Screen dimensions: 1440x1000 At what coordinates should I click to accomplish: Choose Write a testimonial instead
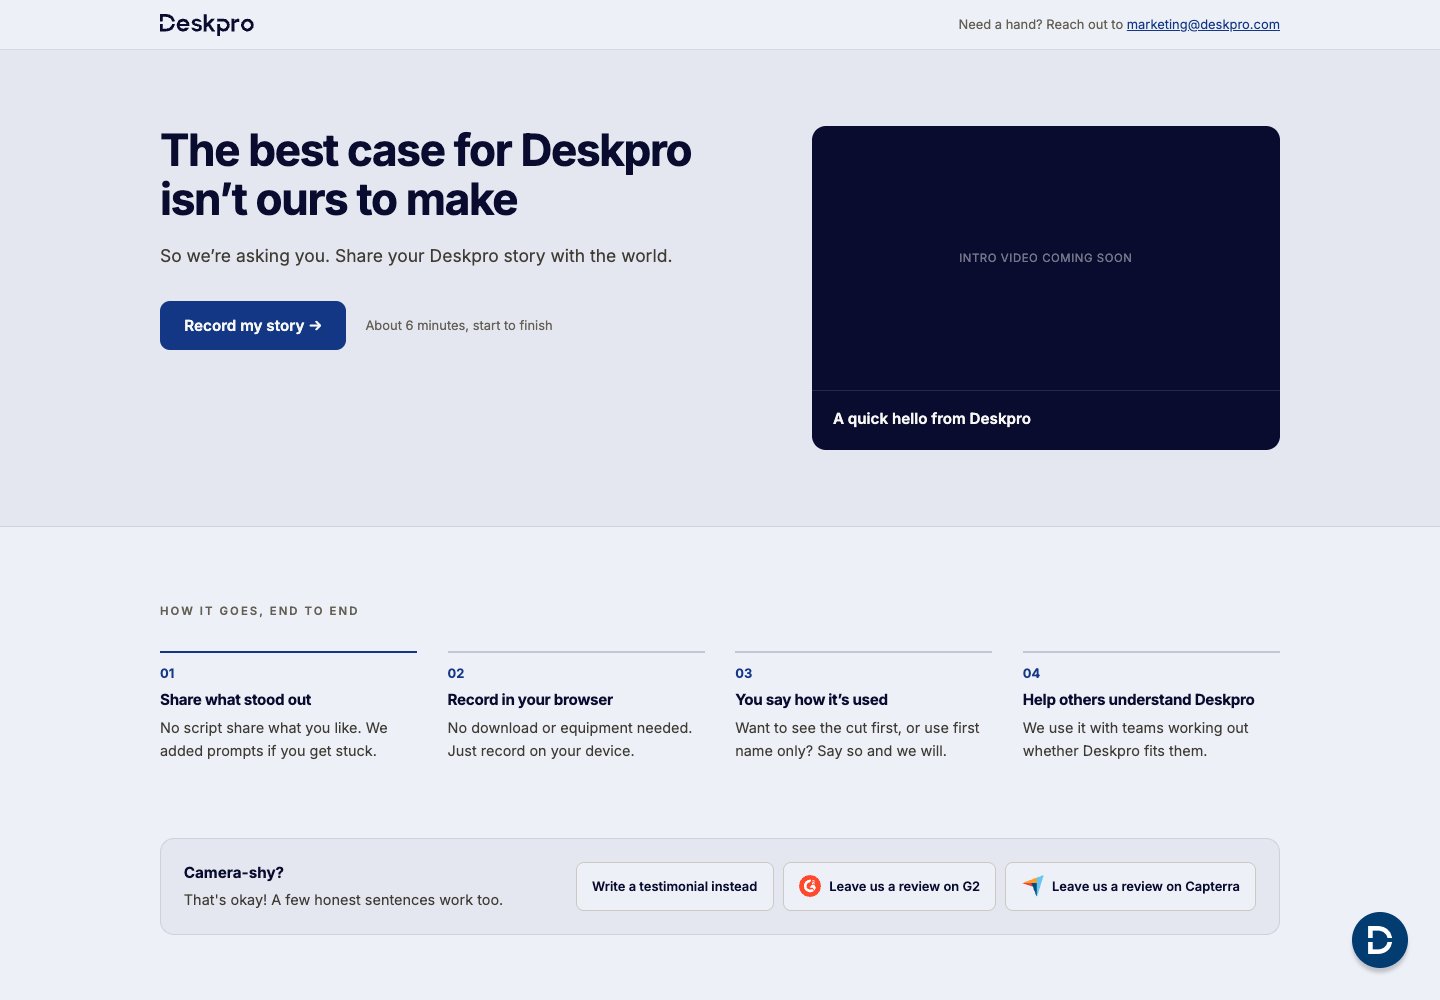(x=675, y=886)
